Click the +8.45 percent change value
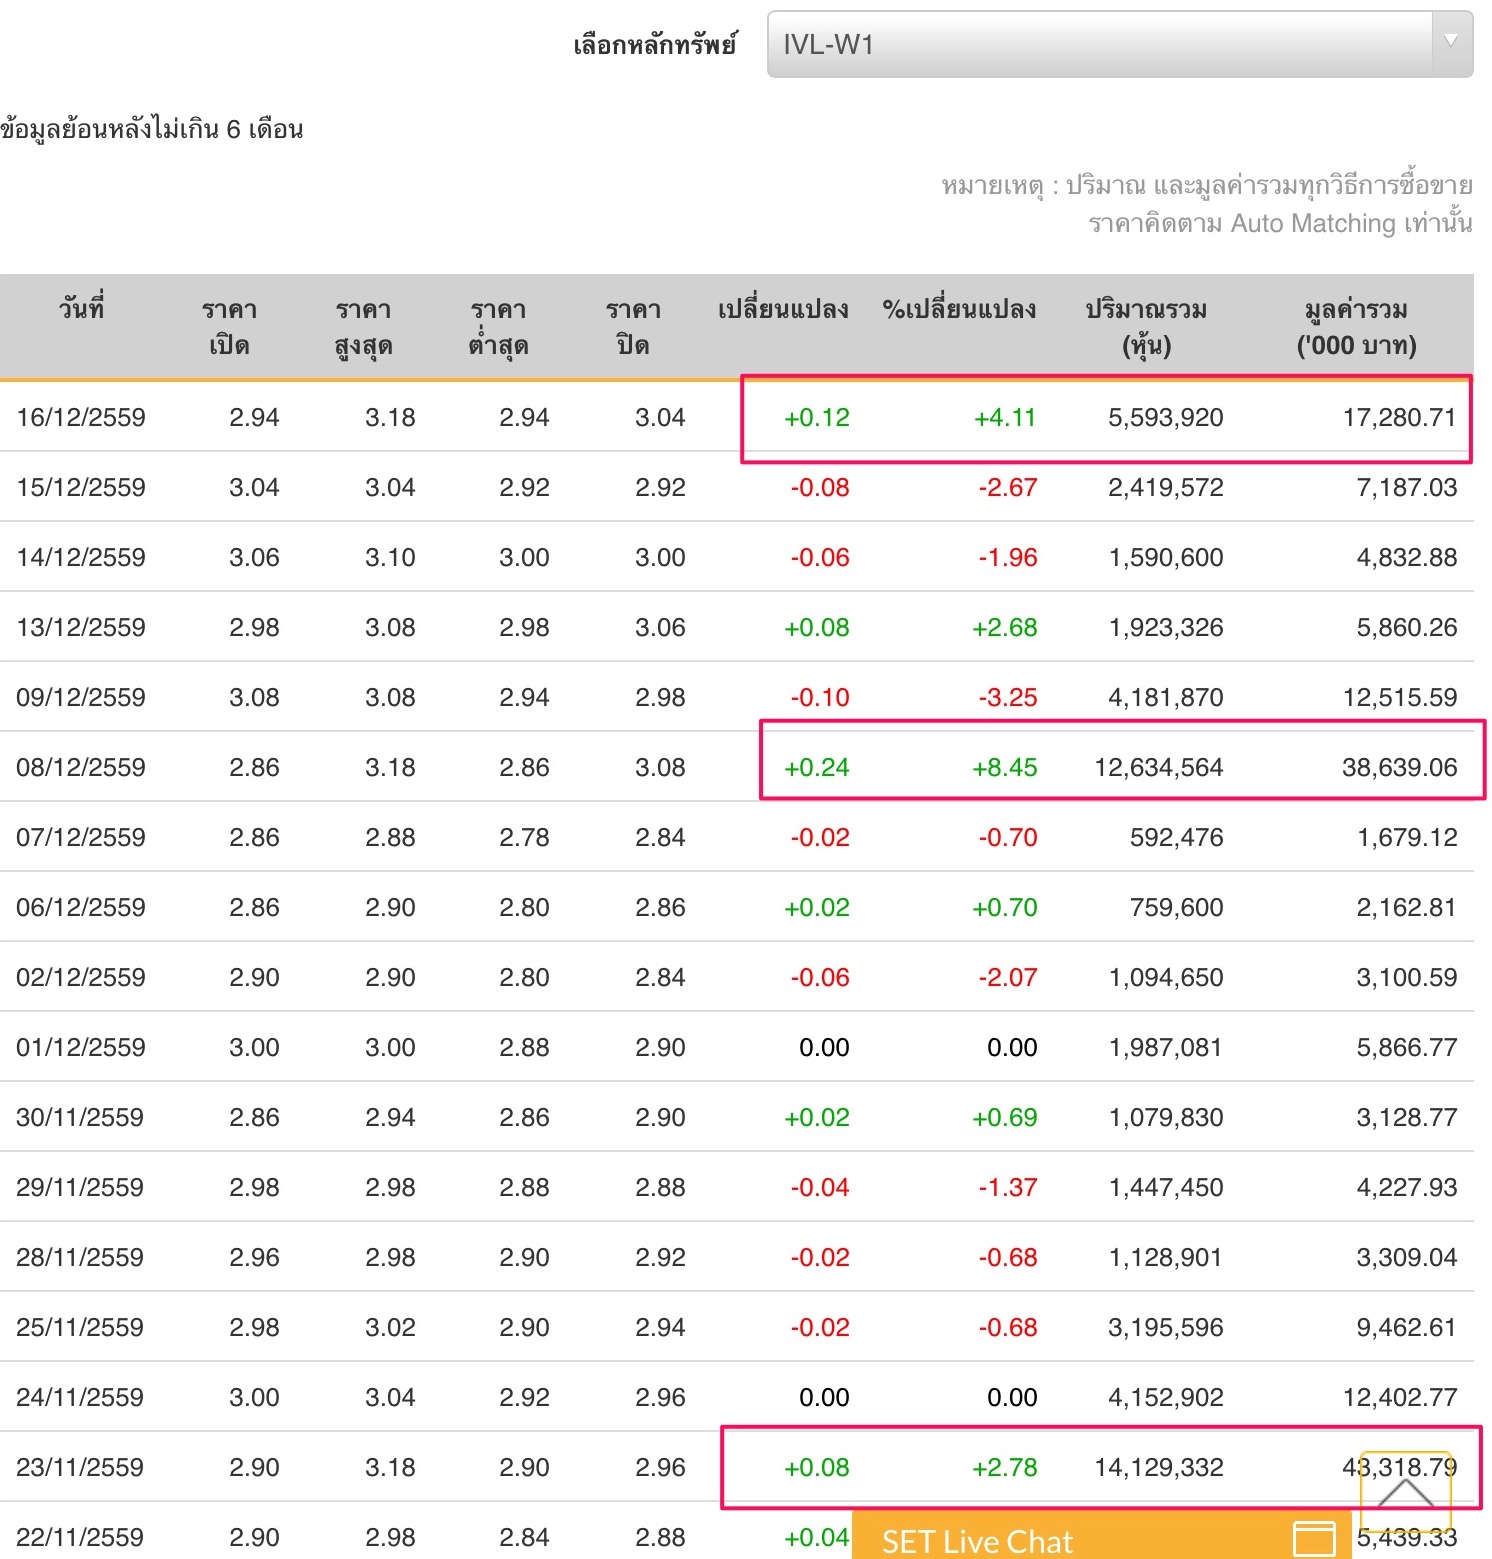Viewport: 1492px width, 1559px height. coord(1005,767)
